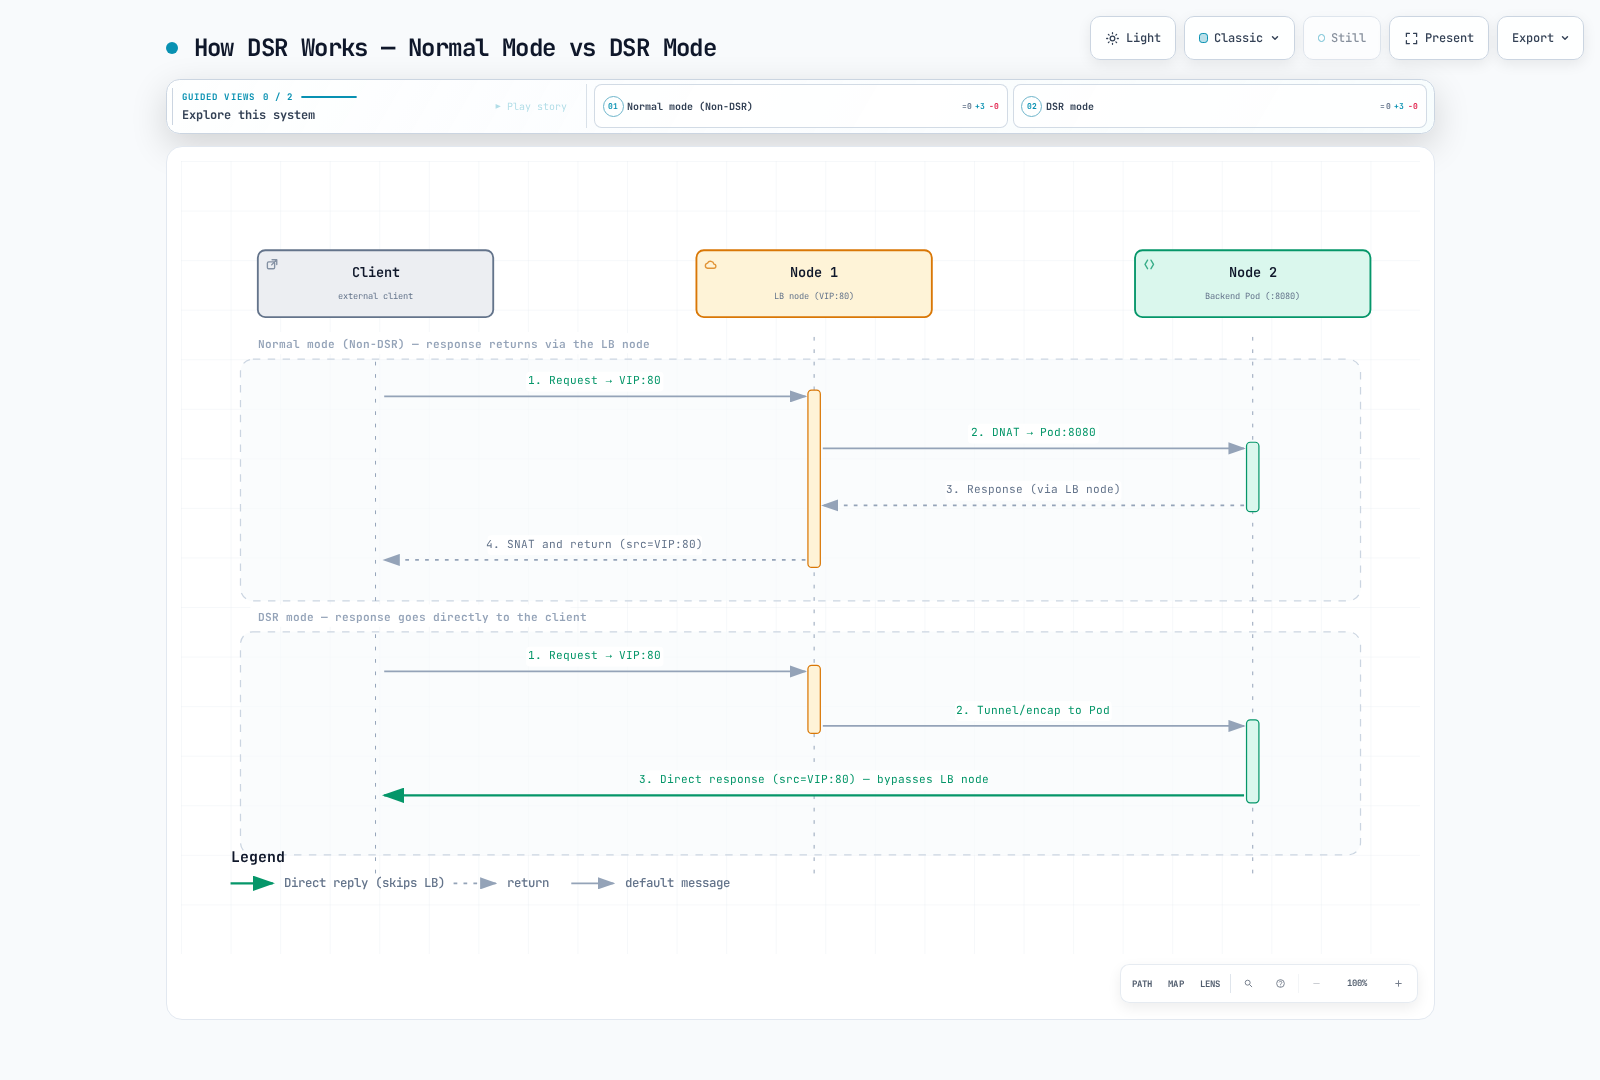Click the sun icon in Light button

(1112, 38)
